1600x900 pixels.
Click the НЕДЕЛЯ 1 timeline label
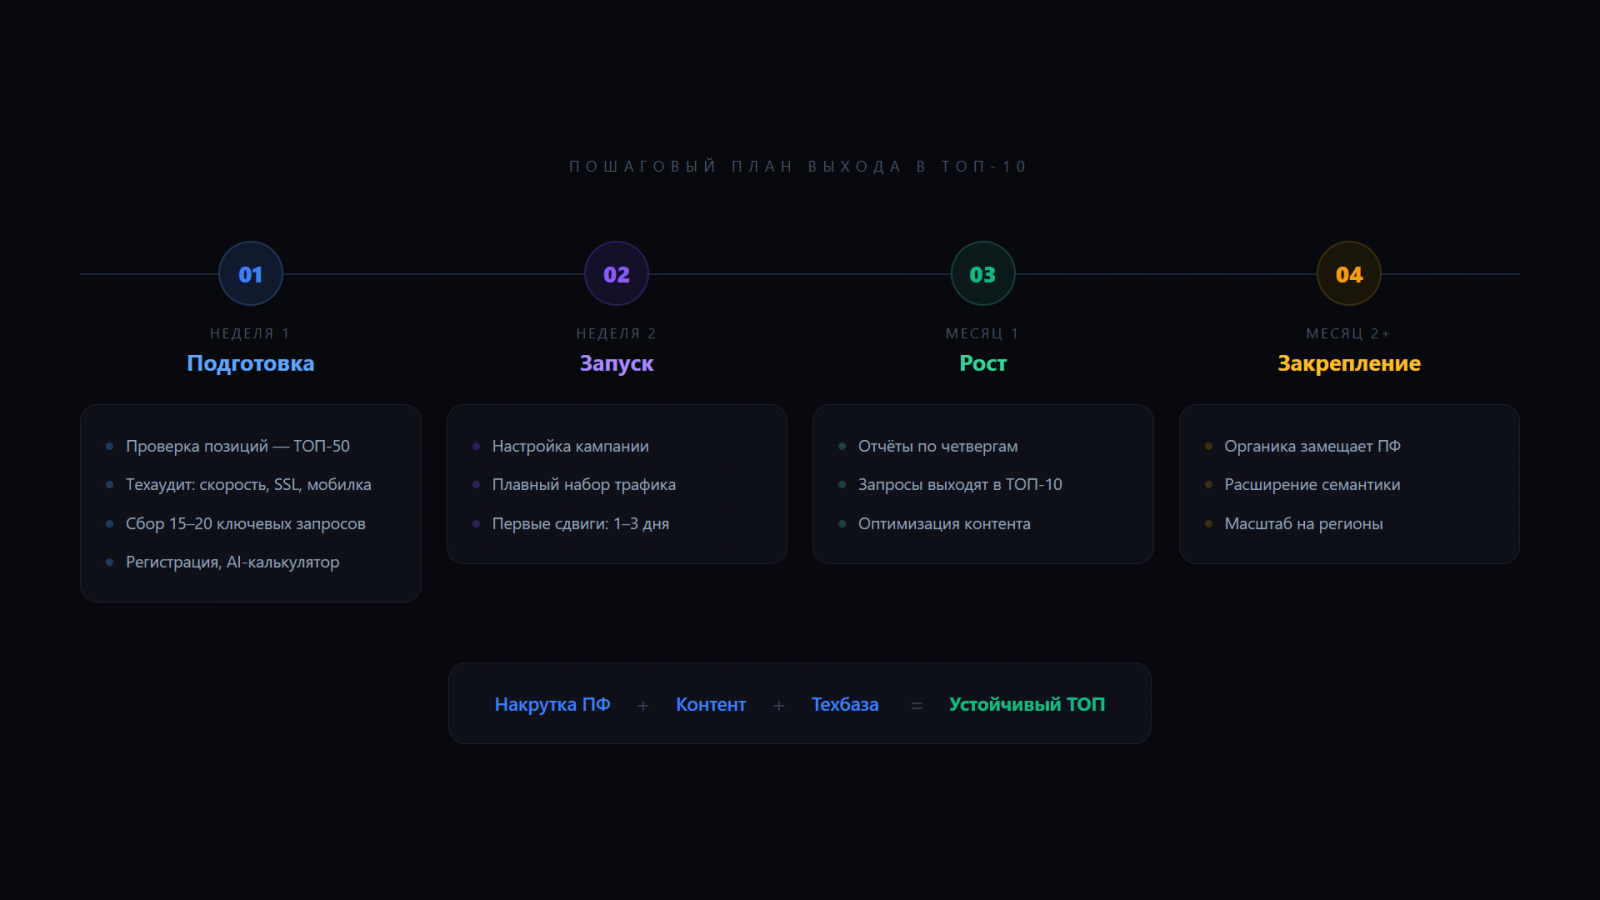pyautogui.click(x=250, y=334)
